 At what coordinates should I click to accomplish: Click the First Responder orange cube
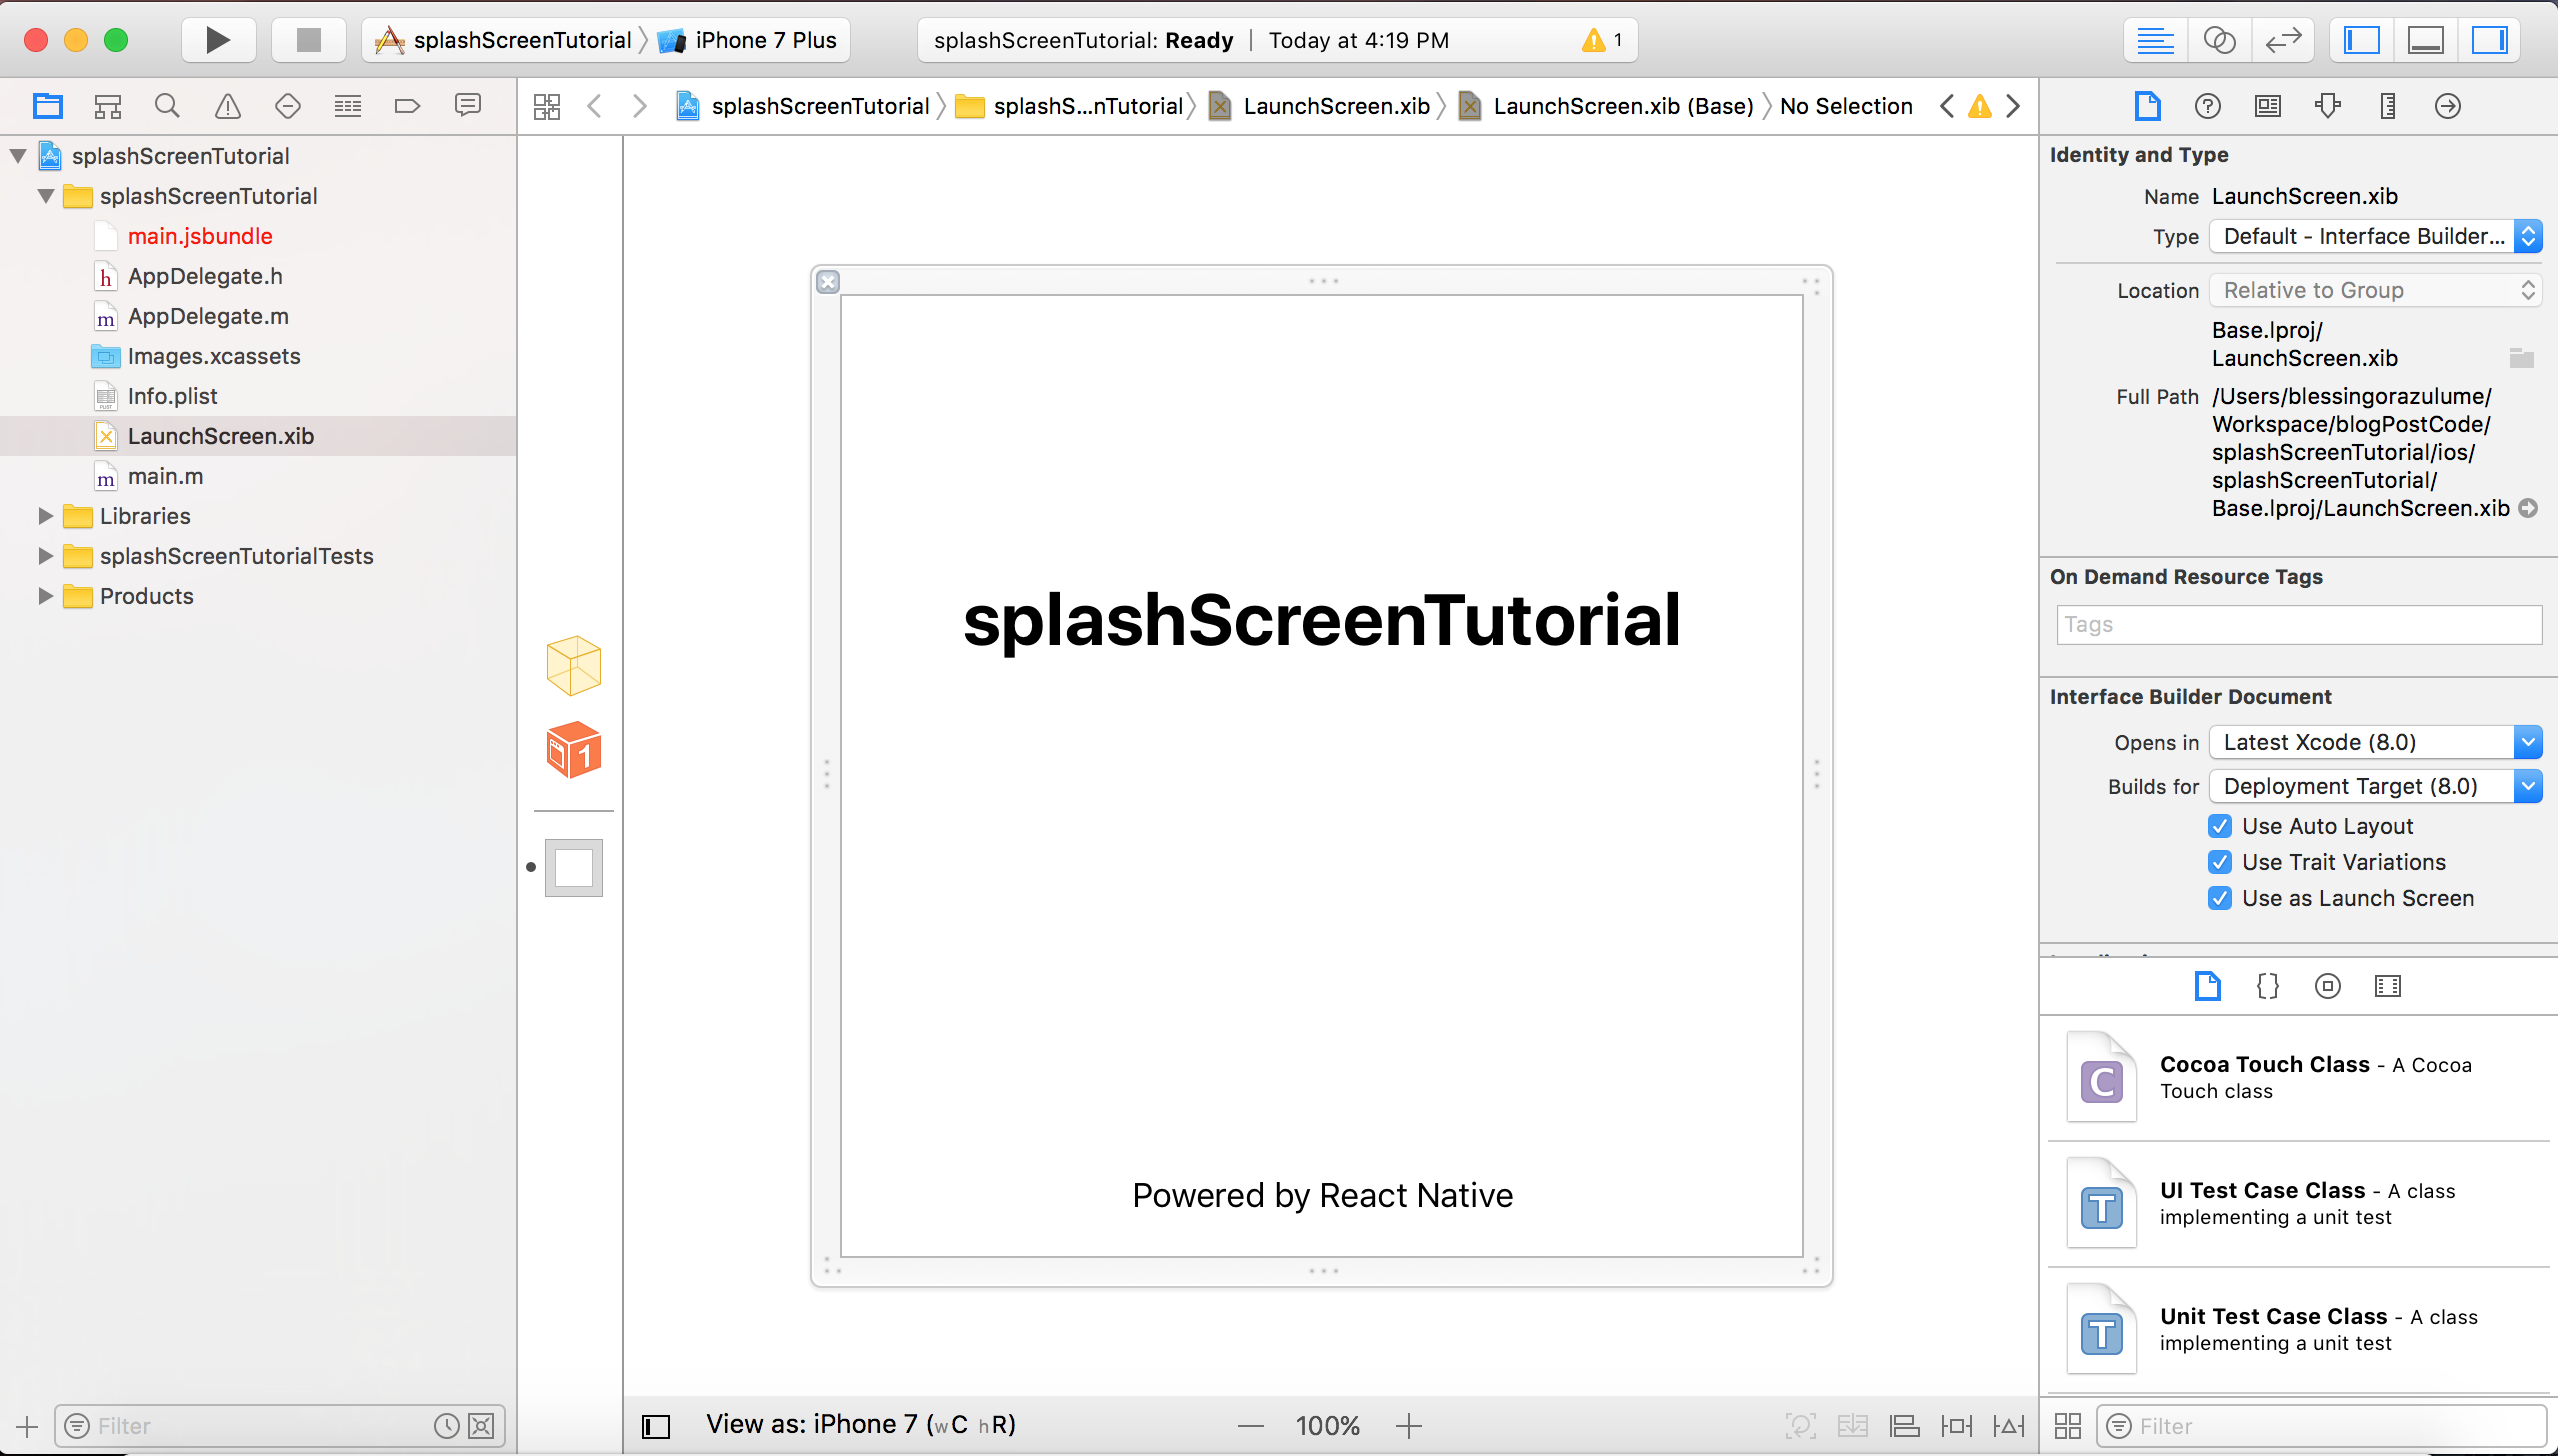pyautogui.click(x=574, y=750)
